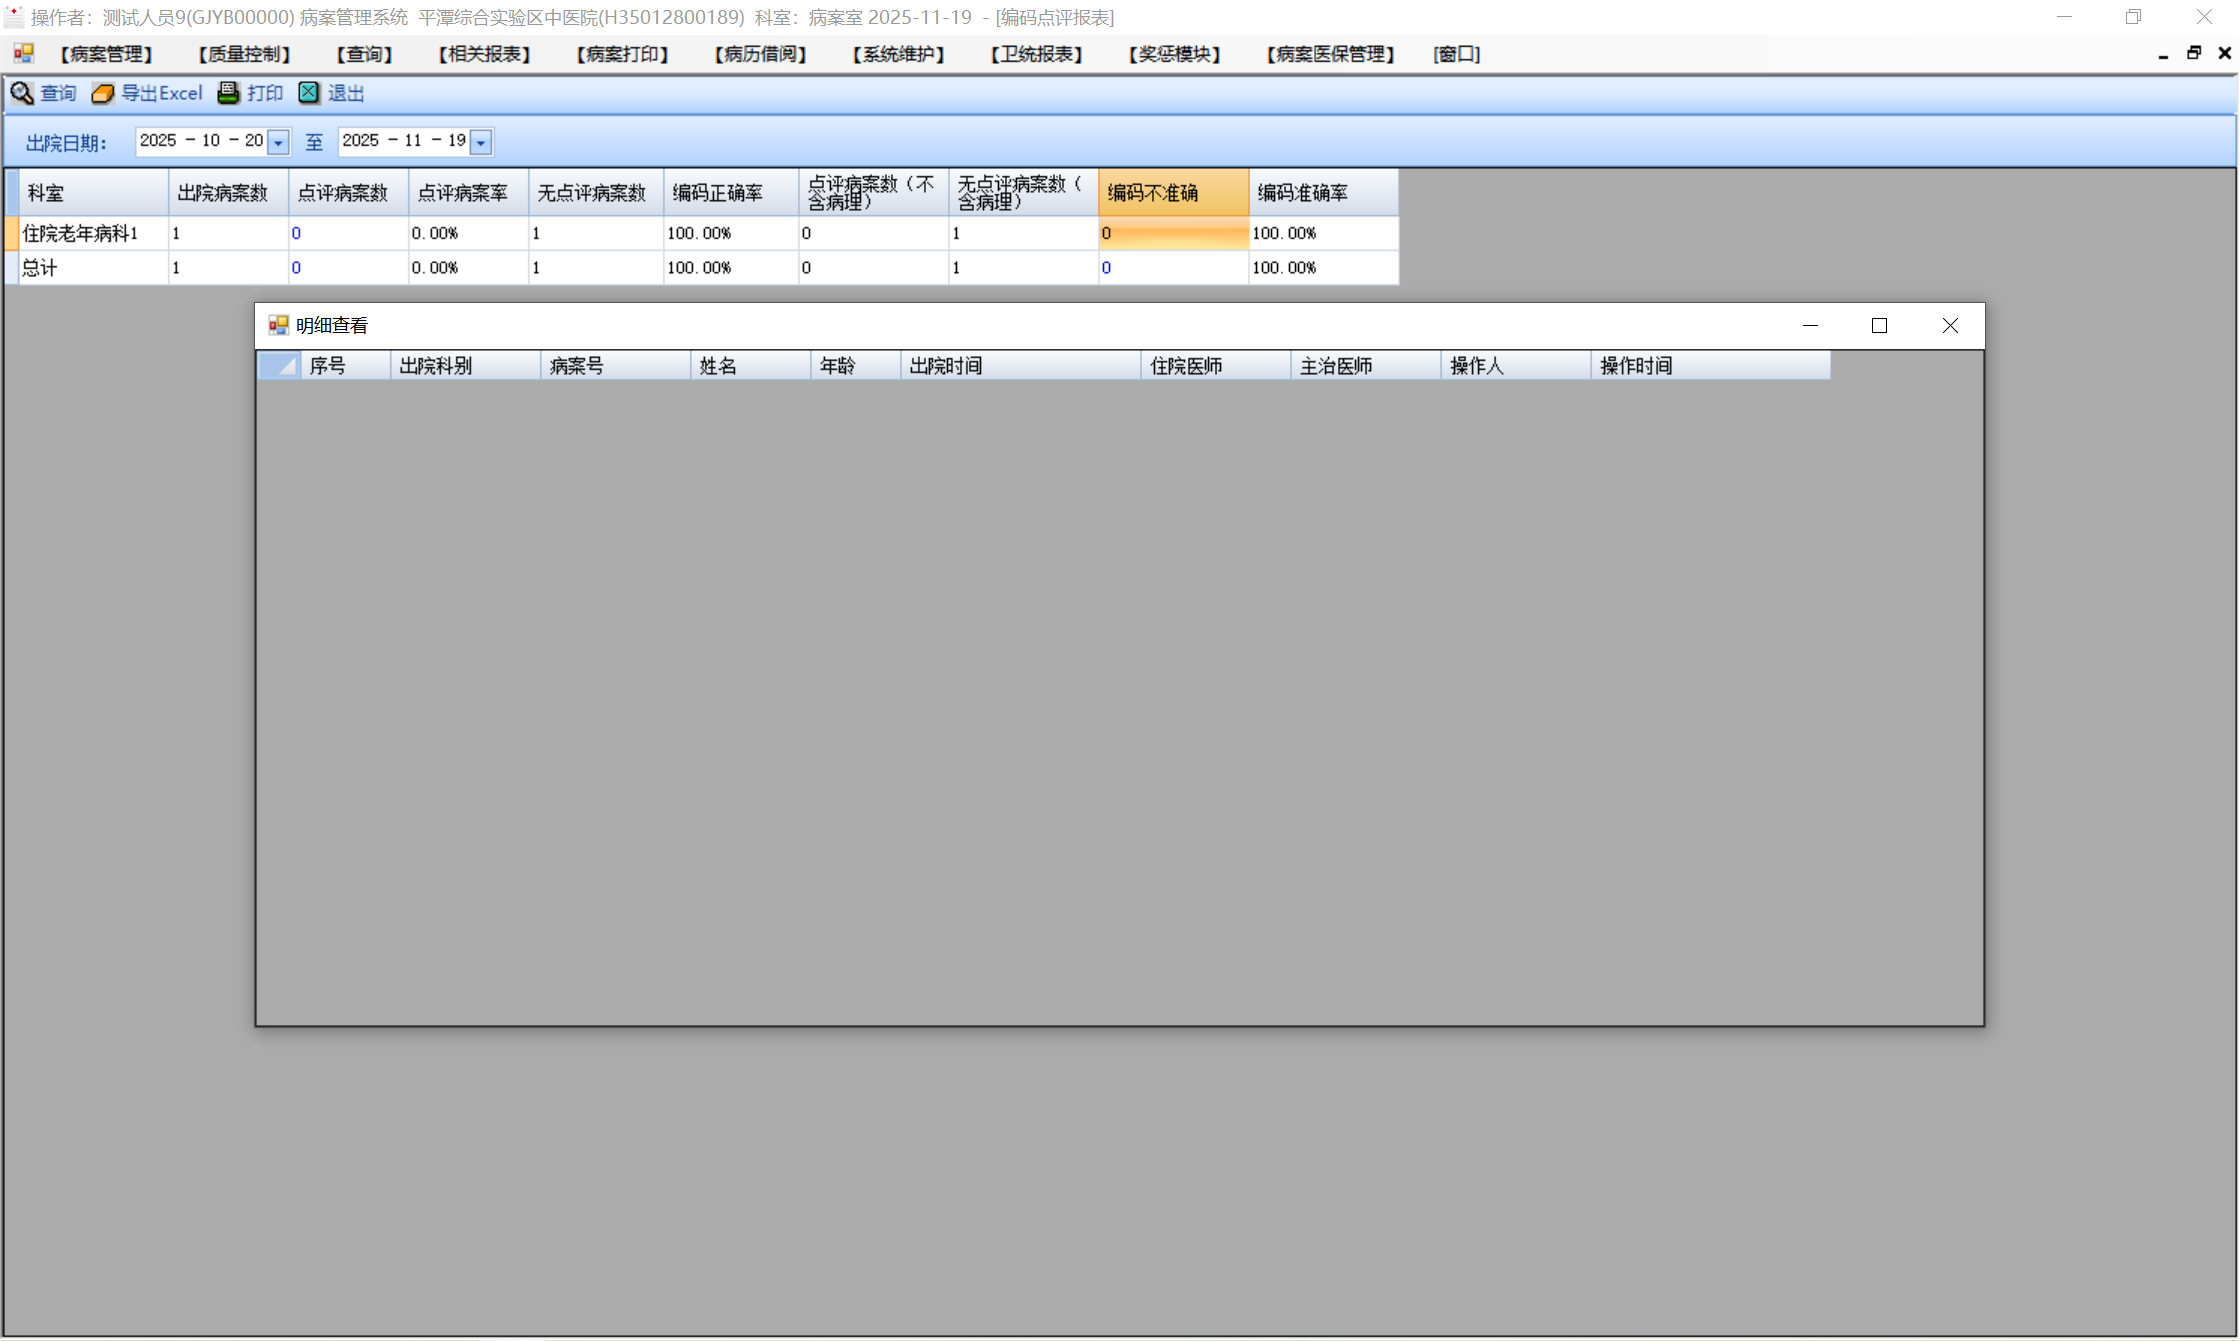The width and height of the screenshot is (2240, 1341).
Task: Click the green Exit icon
Action: [x=309, y=93]
